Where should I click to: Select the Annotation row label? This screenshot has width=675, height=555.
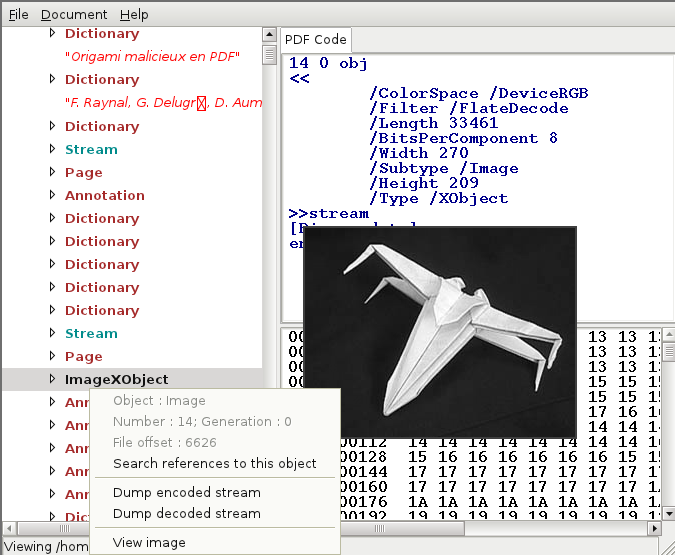click(x=105, y=195)
